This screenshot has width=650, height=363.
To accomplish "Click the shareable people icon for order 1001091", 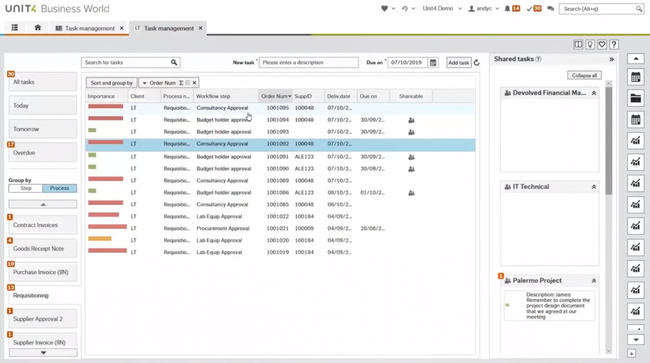I will (411, 157).
